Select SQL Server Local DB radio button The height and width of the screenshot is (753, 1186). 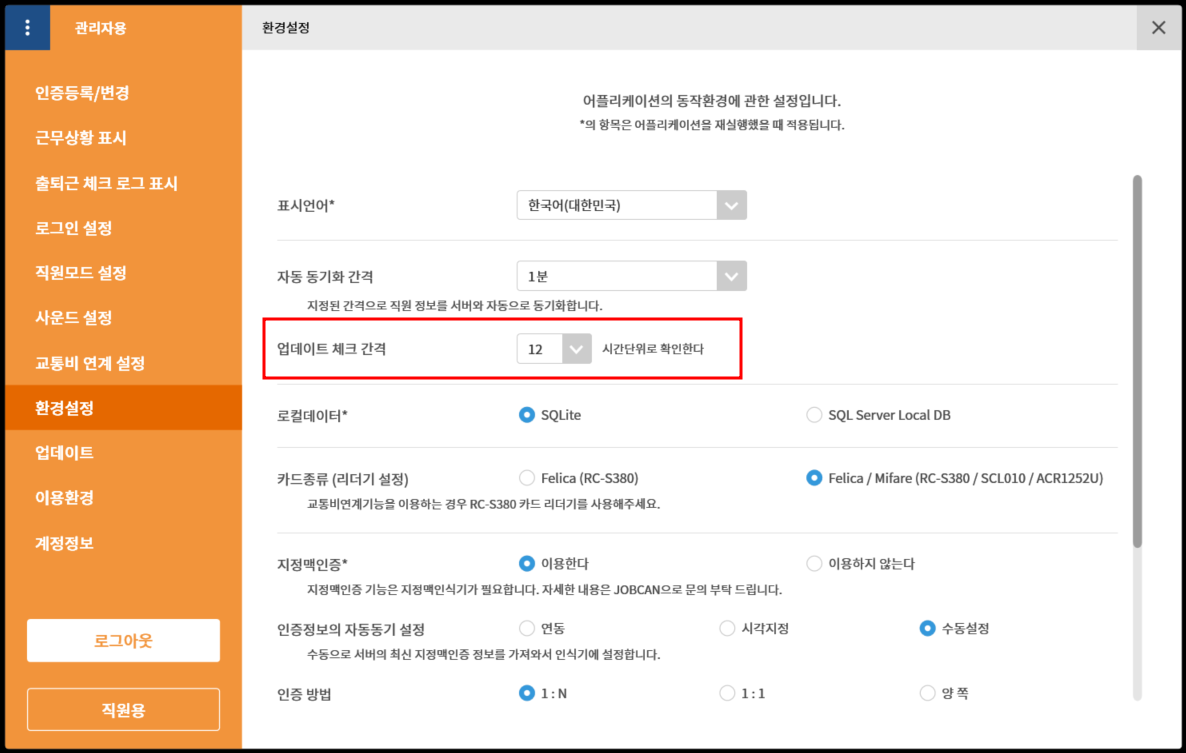(x=814, y=415)
